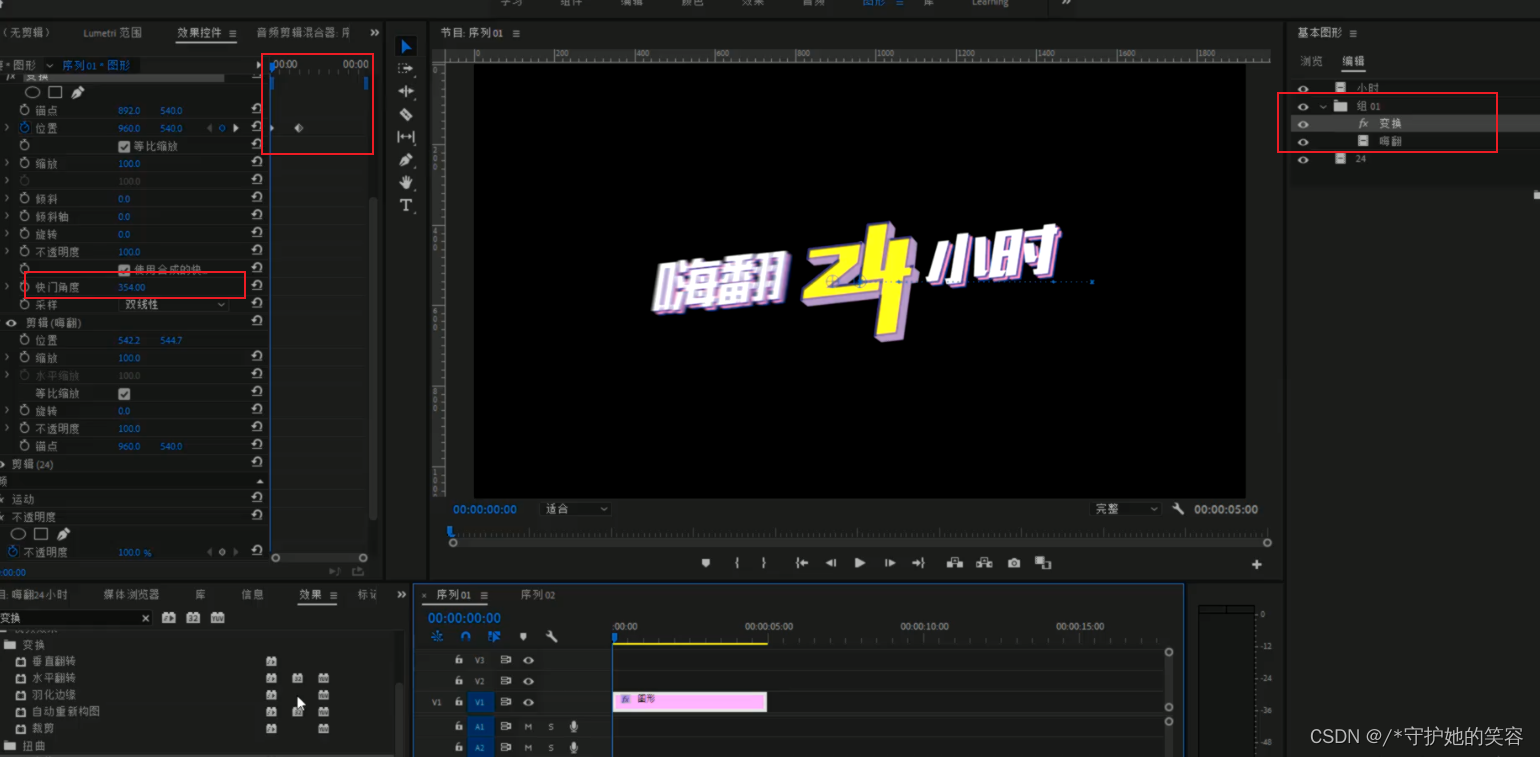Select the 裁剪 effect
This screenshot has height=757, width=1540.
pyautogui.click(x=43, y=728)
